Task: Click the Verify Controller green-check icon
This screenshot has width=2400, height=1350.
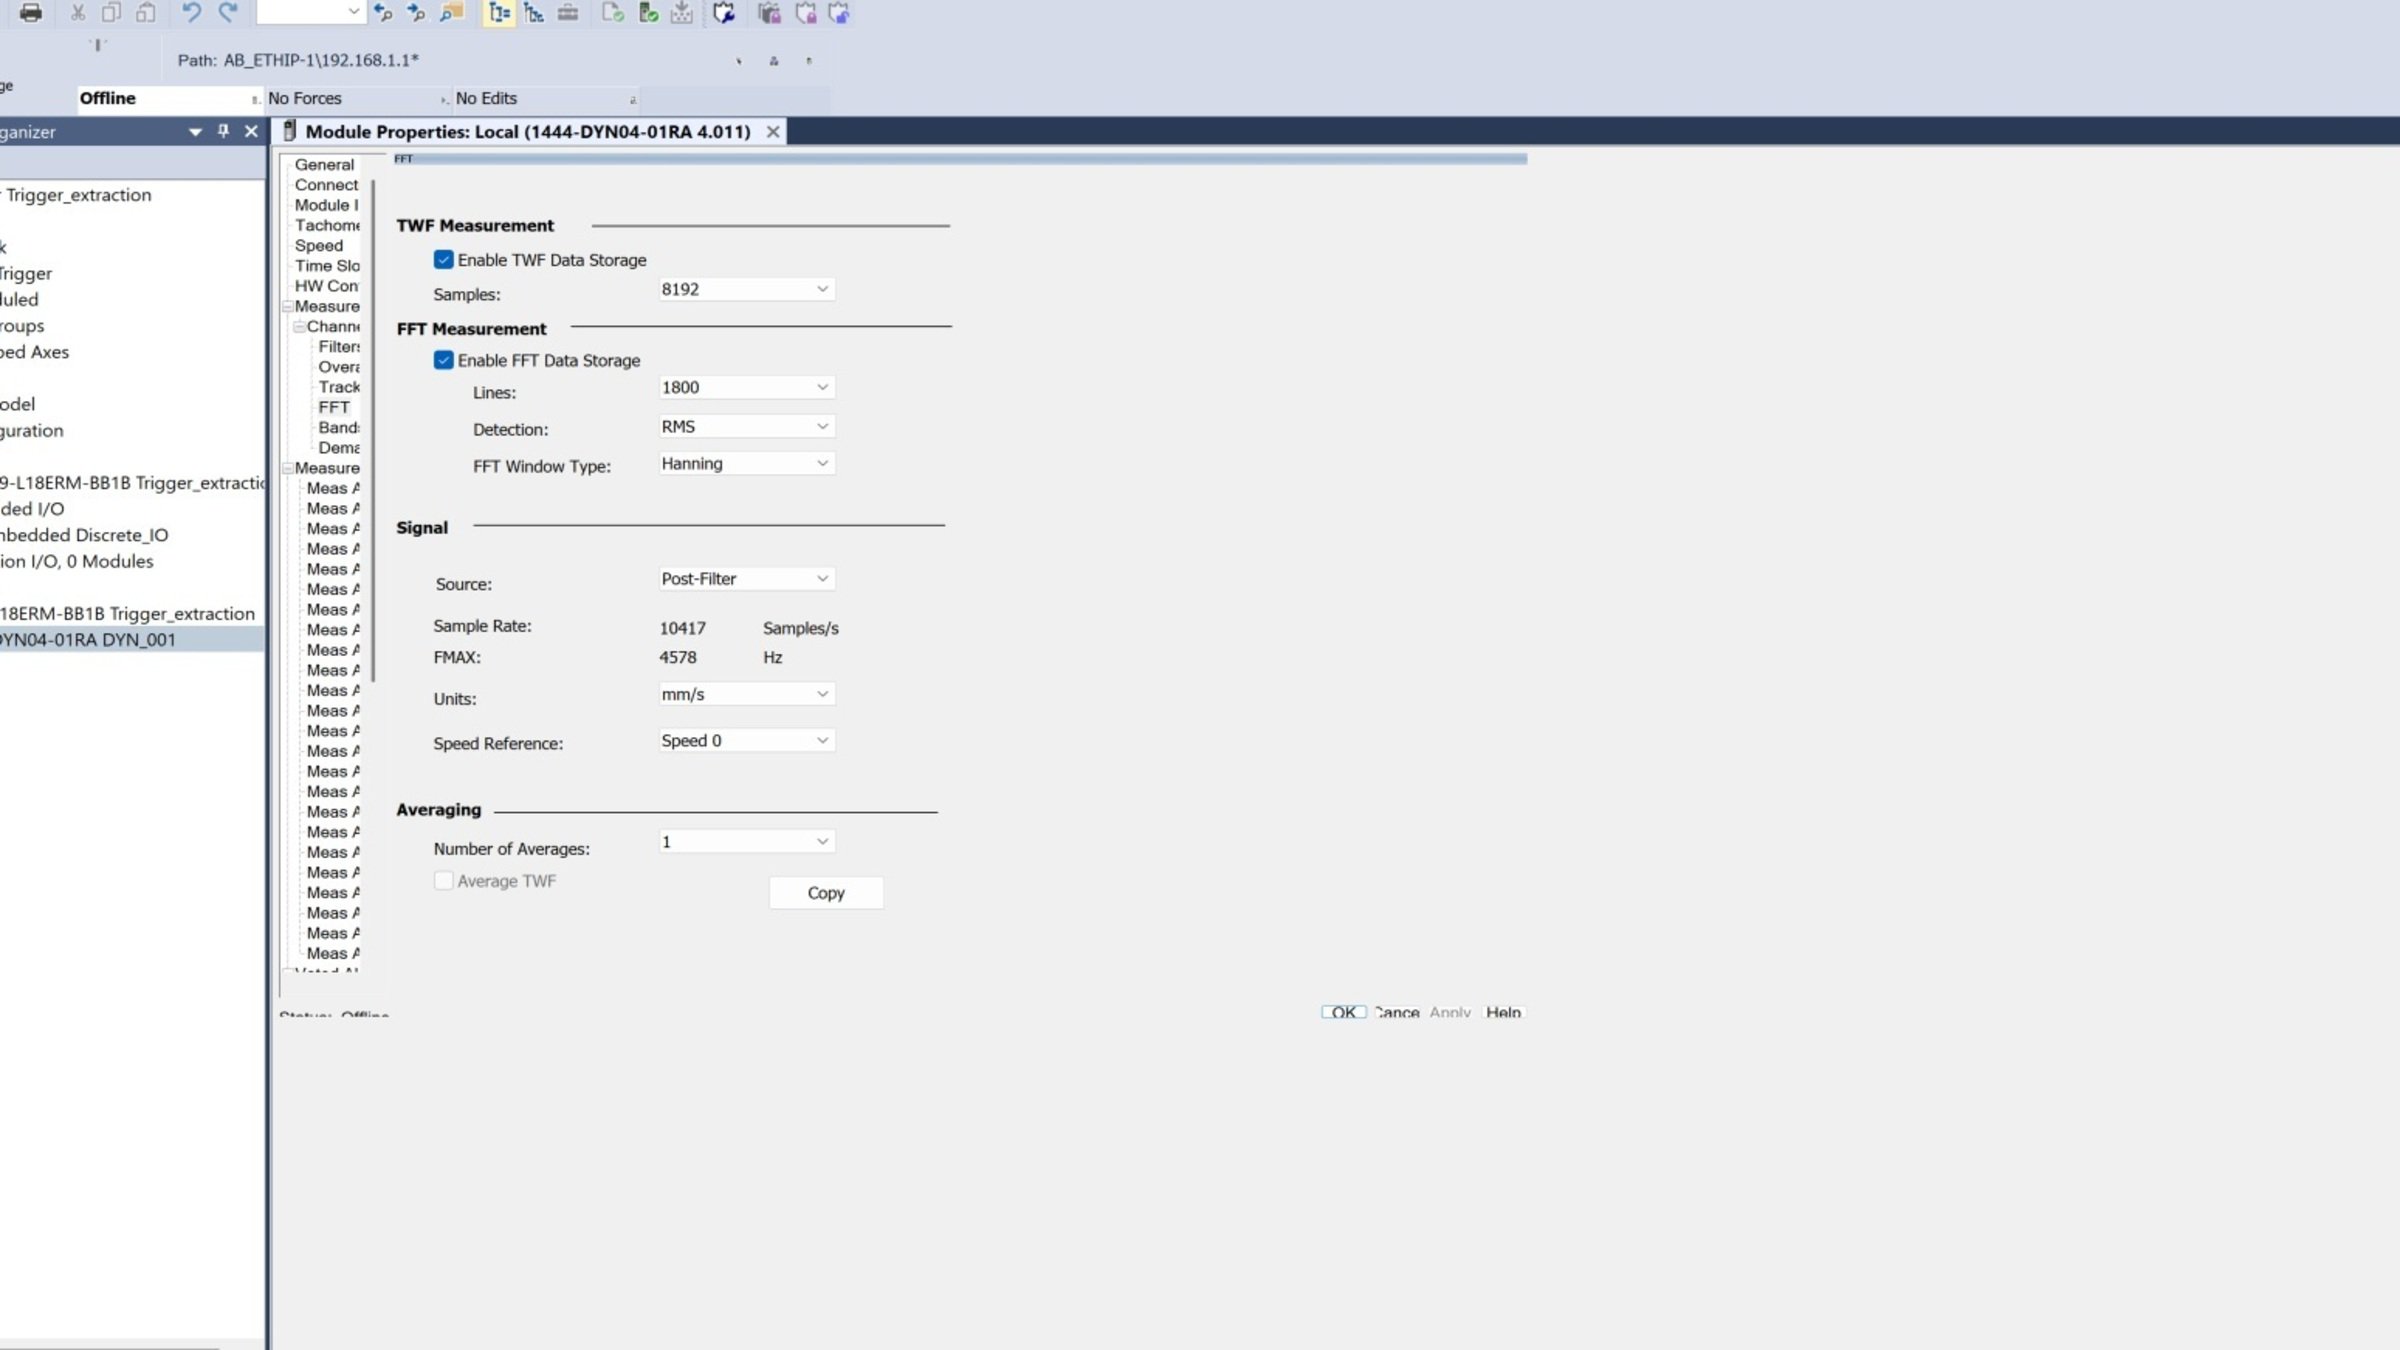Action: click(x=648, y=13)
